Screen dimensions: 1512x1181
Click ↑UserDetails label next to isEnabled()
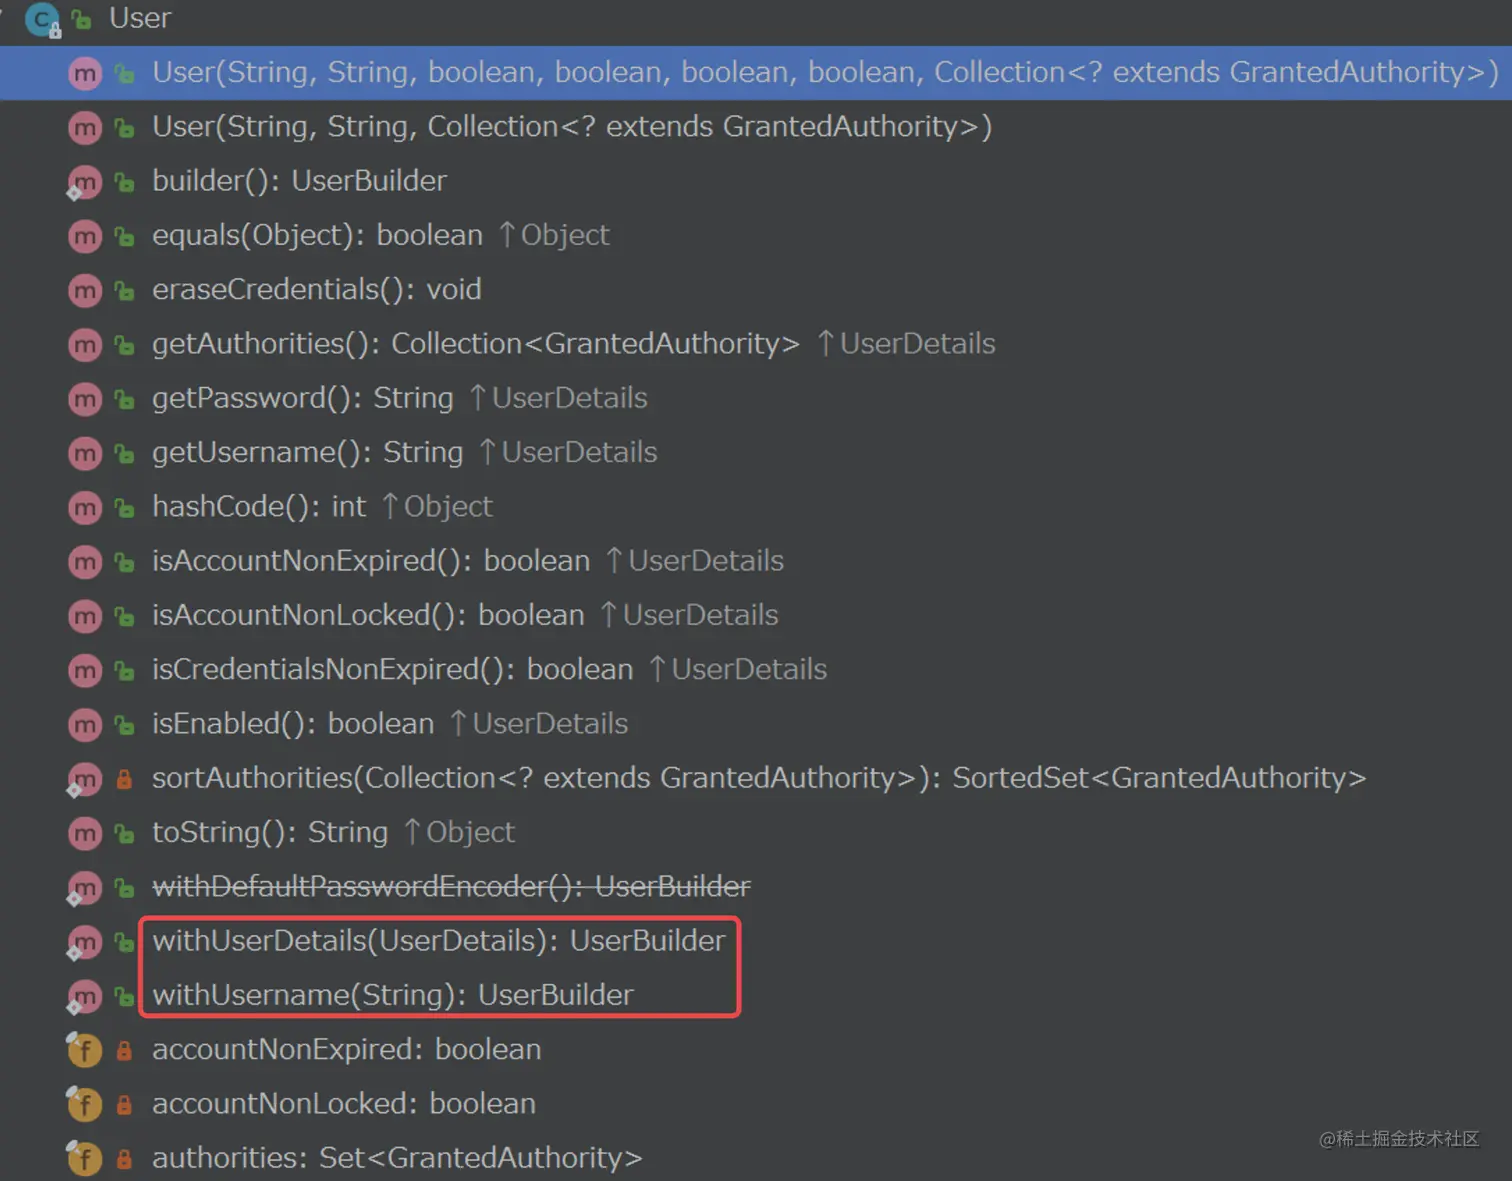point(539,723)
